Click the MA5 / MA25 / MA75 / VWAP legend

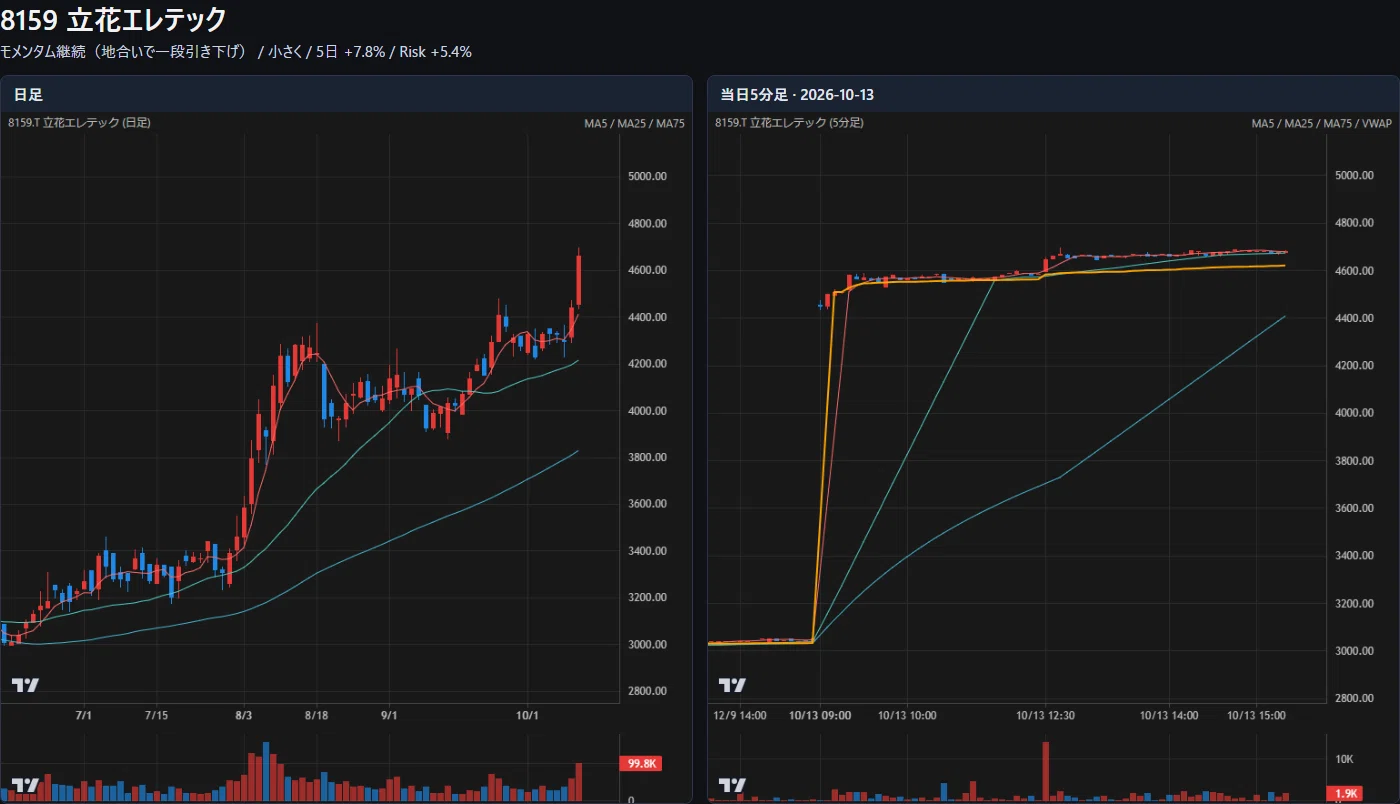pyautogui.click(x=1321, y=123)
